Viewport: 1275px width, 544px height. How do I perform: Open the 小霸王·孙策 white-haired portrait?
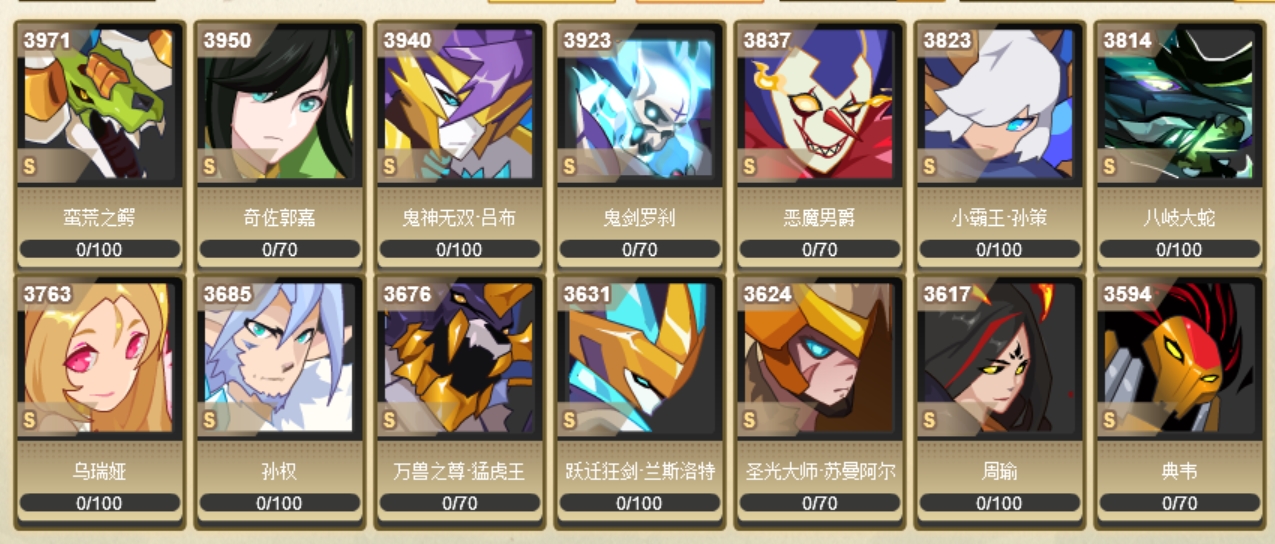[x=999, y=103]
